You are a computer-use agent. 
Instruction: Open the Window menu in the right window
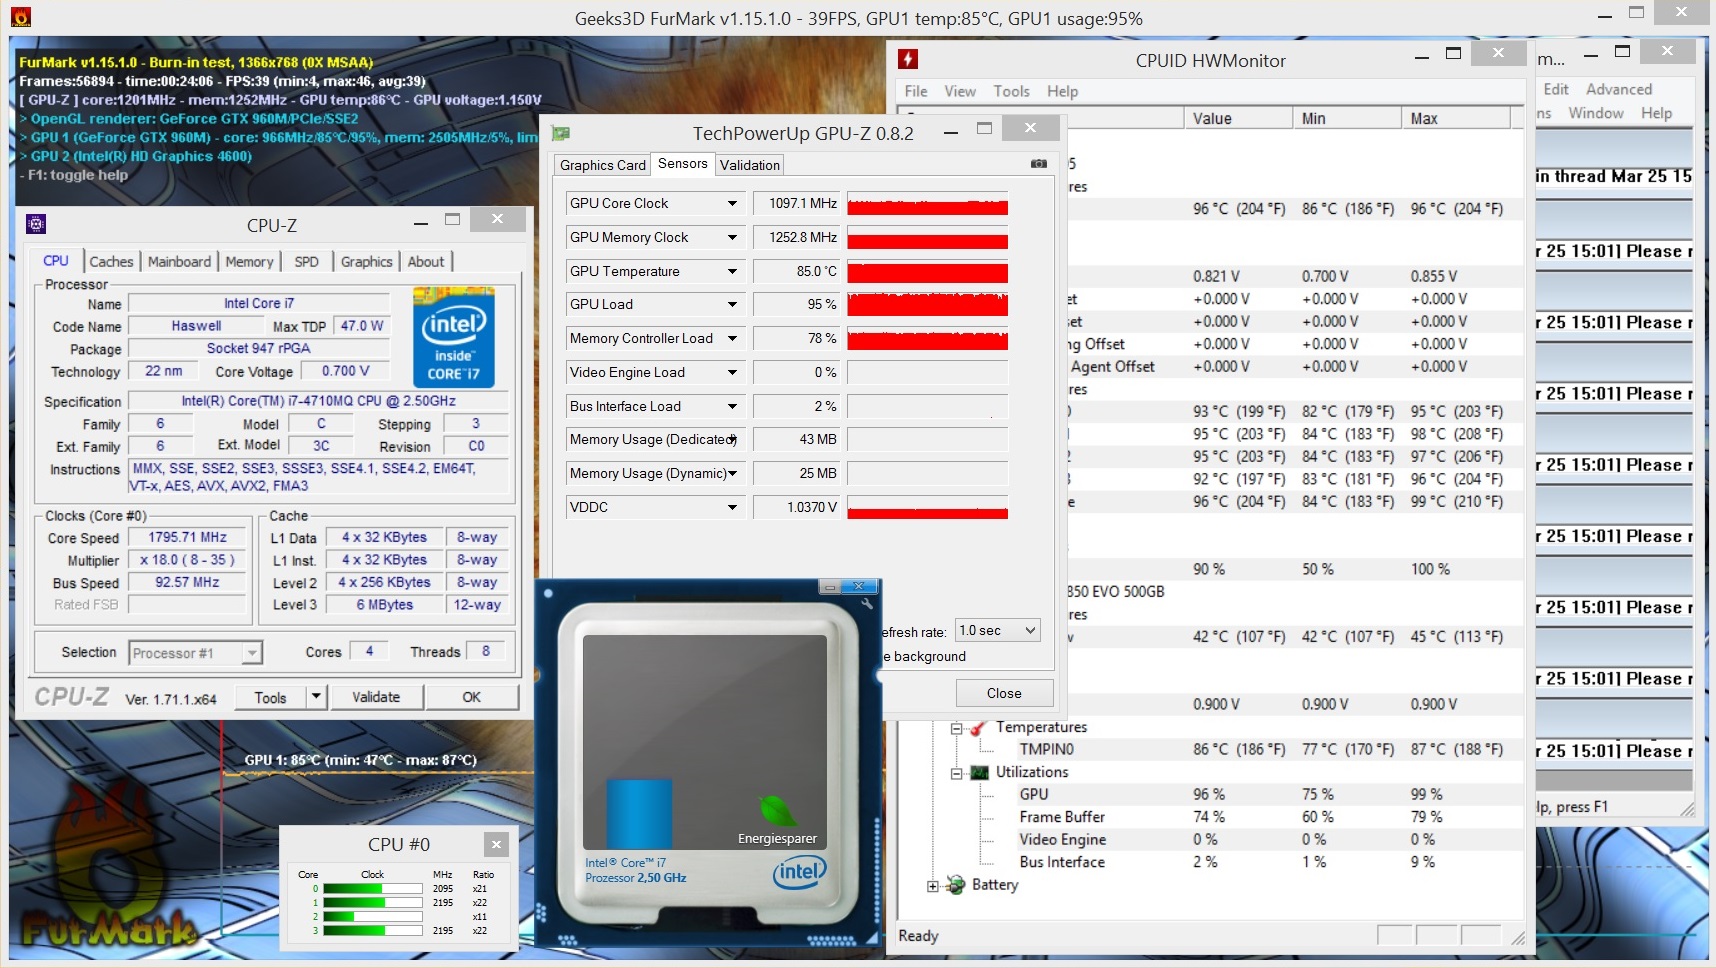click(1596, 113)
